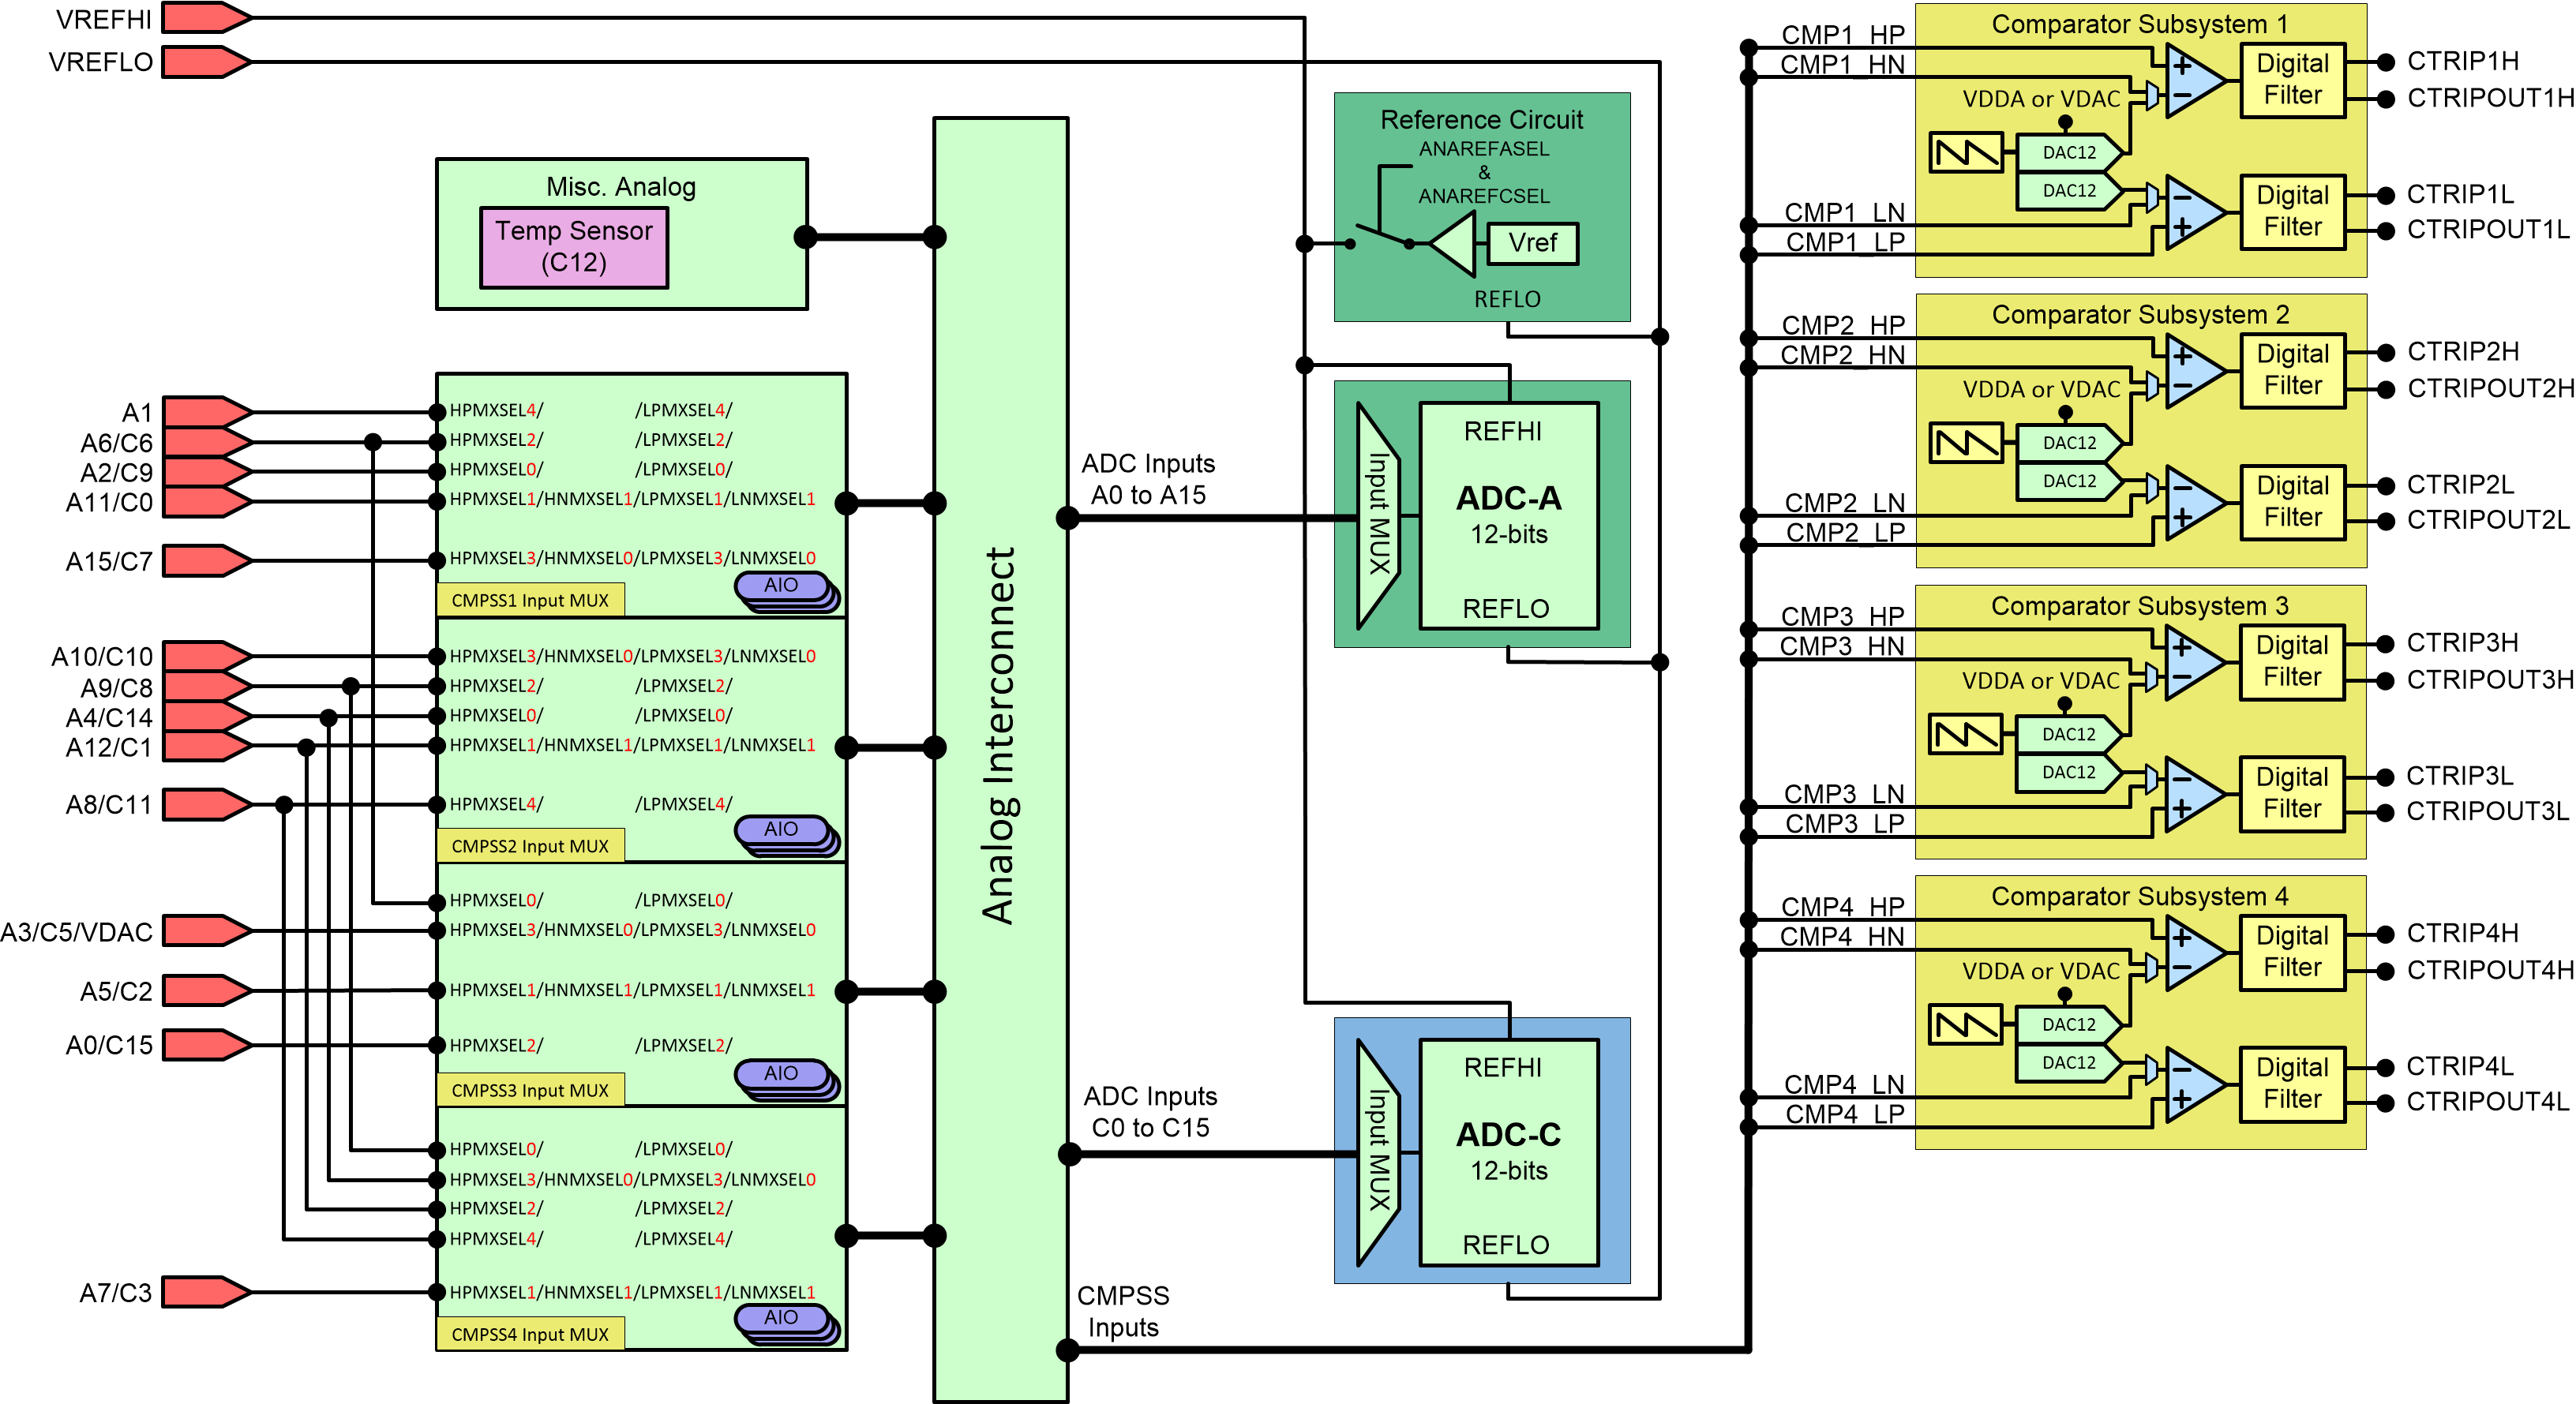The height and width of the screenshot is (1404, 2576).
Task: Click the CTRIP2H Digital Filter block
Action: pos(2293,370)
